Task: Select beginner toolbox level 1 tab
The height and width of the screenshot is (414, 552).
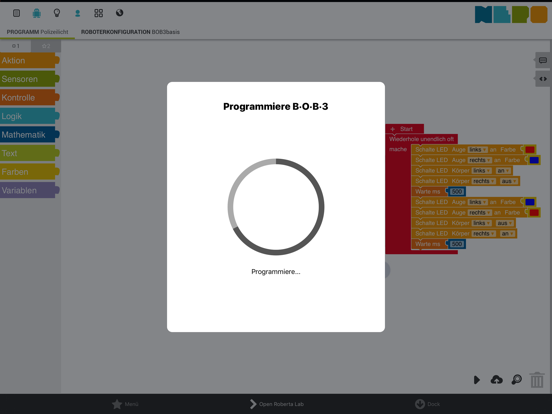Action: (15, 46)
